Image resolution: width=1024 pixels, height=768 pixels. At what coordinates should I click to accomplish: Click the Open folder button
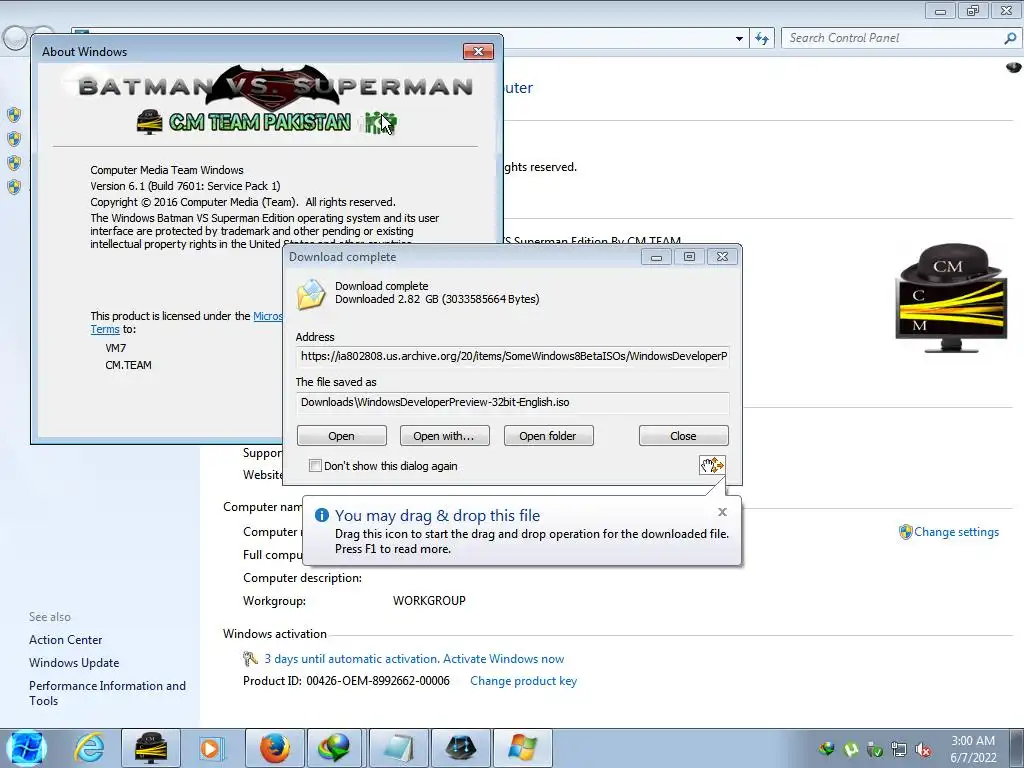coord(548,436)
